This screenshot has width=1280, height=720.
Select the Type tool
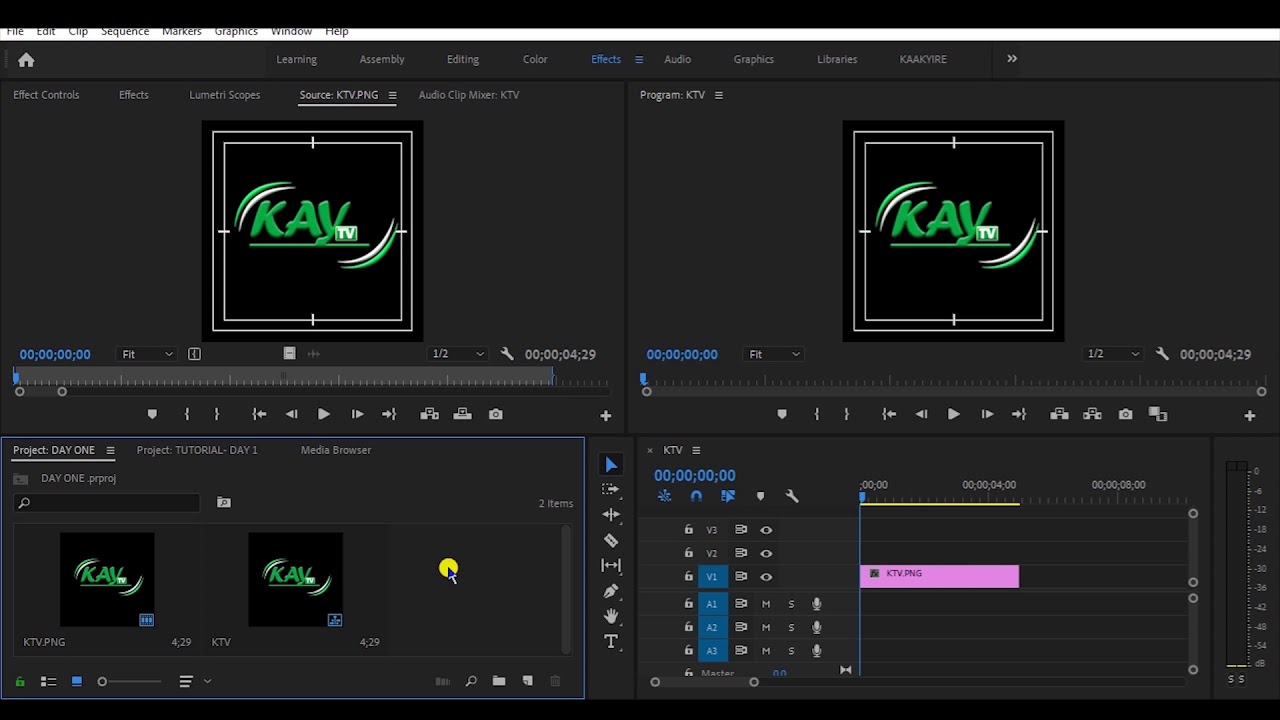tap(611, 641)
